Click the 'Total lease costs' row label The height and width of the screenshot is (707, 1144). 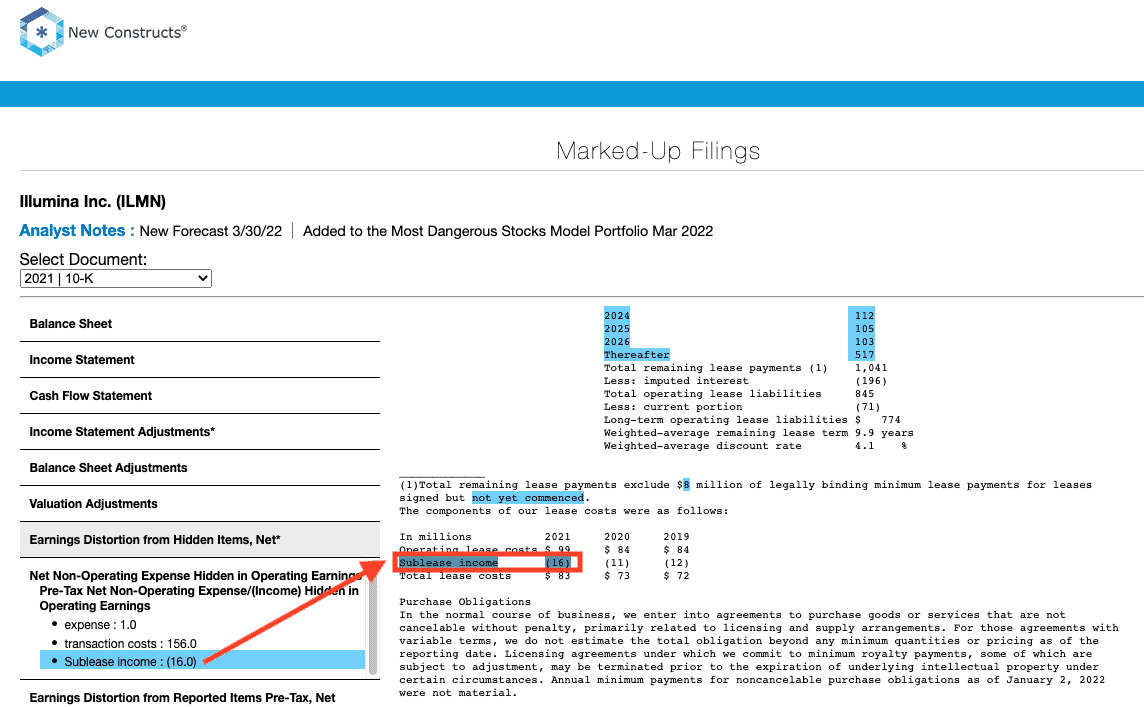point(455,576)
